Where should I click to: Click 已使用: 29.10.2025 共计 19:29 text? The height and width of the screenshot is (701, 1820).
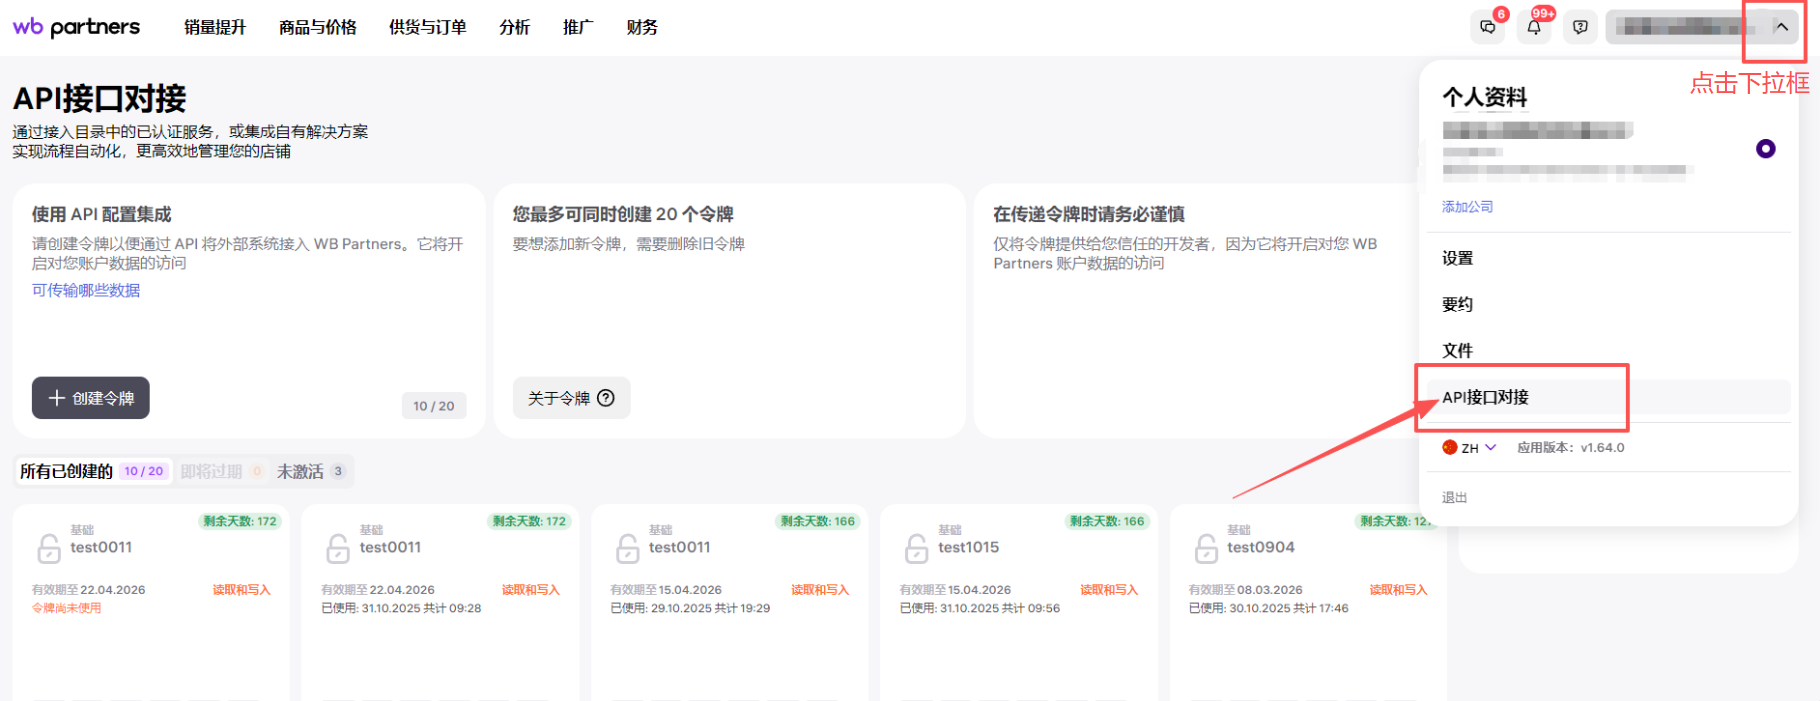(690, 608)
